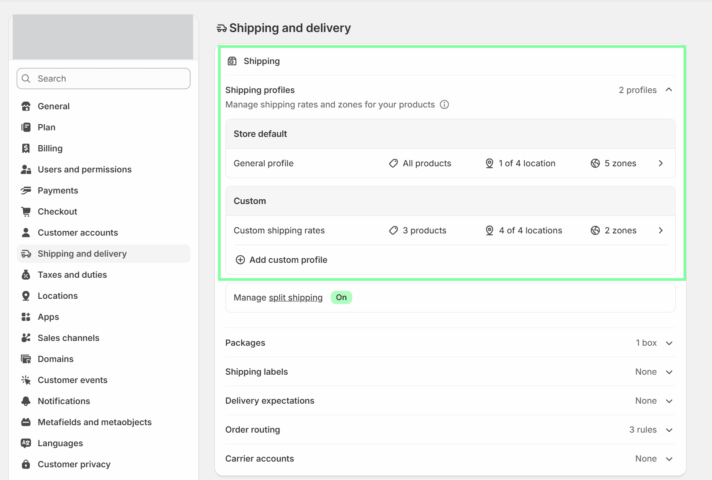Open General settings in sidebar

pyautogui.click(x=104, y=106)
